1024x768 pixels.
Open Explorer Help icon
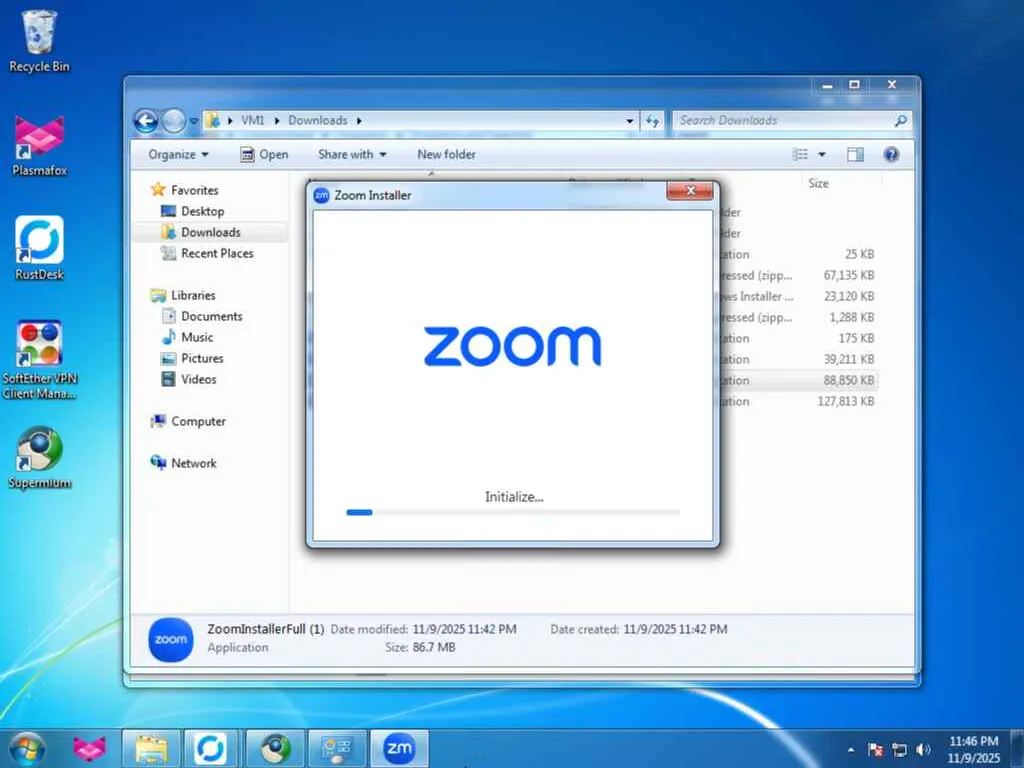891,154
